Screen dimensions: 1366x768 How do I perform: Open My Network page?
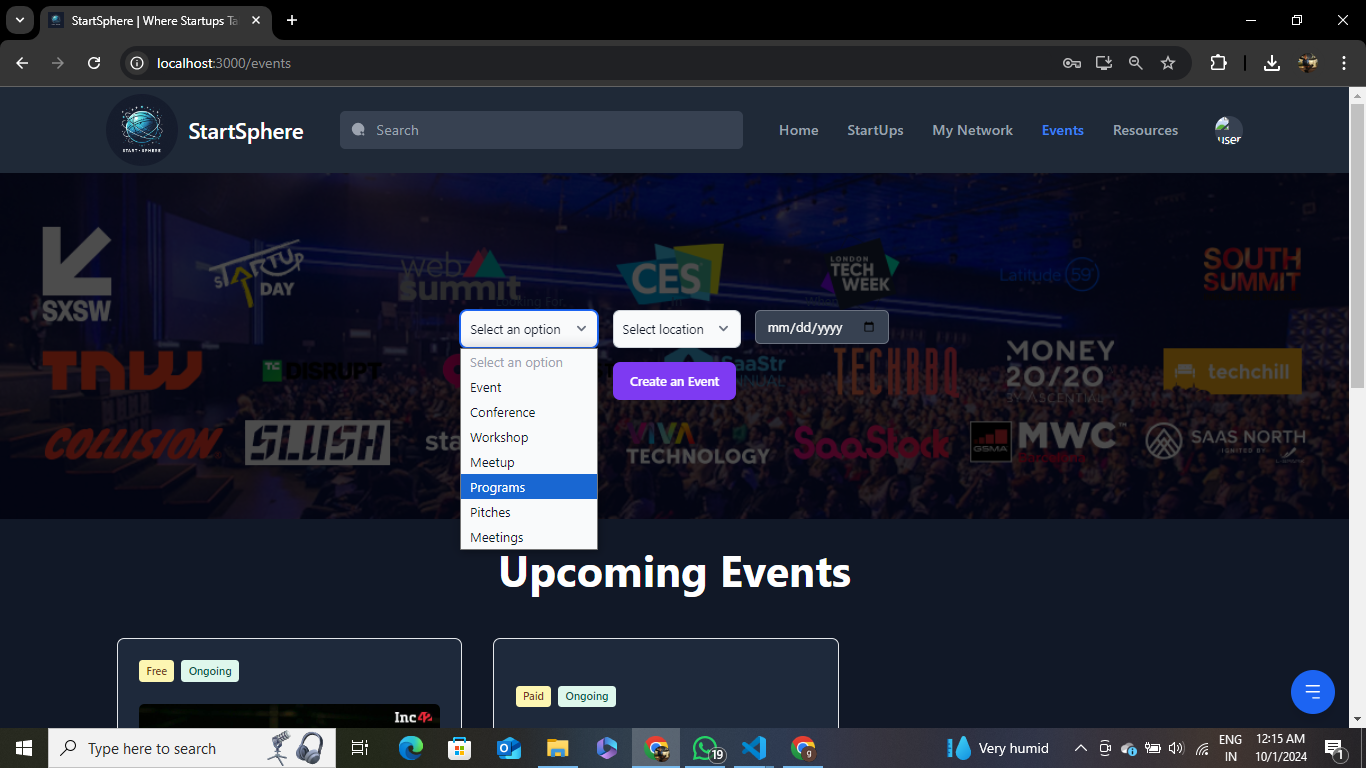click(972, 130)
